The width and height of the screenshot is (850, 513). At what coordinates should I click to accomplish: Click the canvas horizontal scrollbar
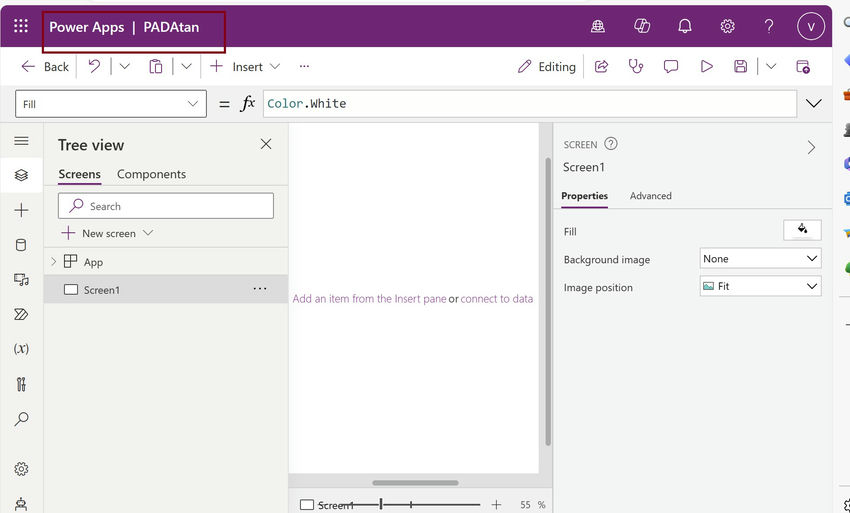coord(415,483)
